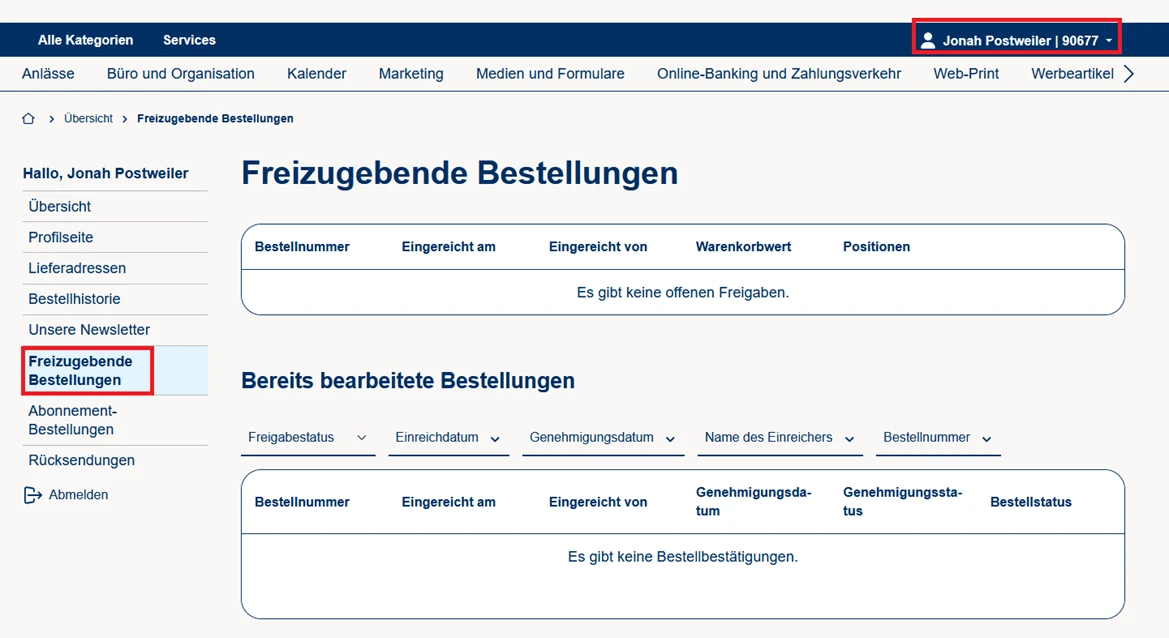The image size is (1169, 638).
Task: Click the user profile icon in header
Action: (928, 41)
